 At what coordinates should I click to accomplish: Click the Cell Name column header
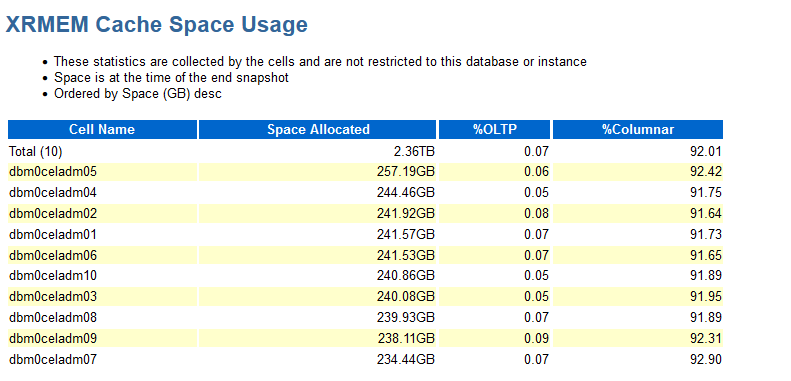point(102,130)
